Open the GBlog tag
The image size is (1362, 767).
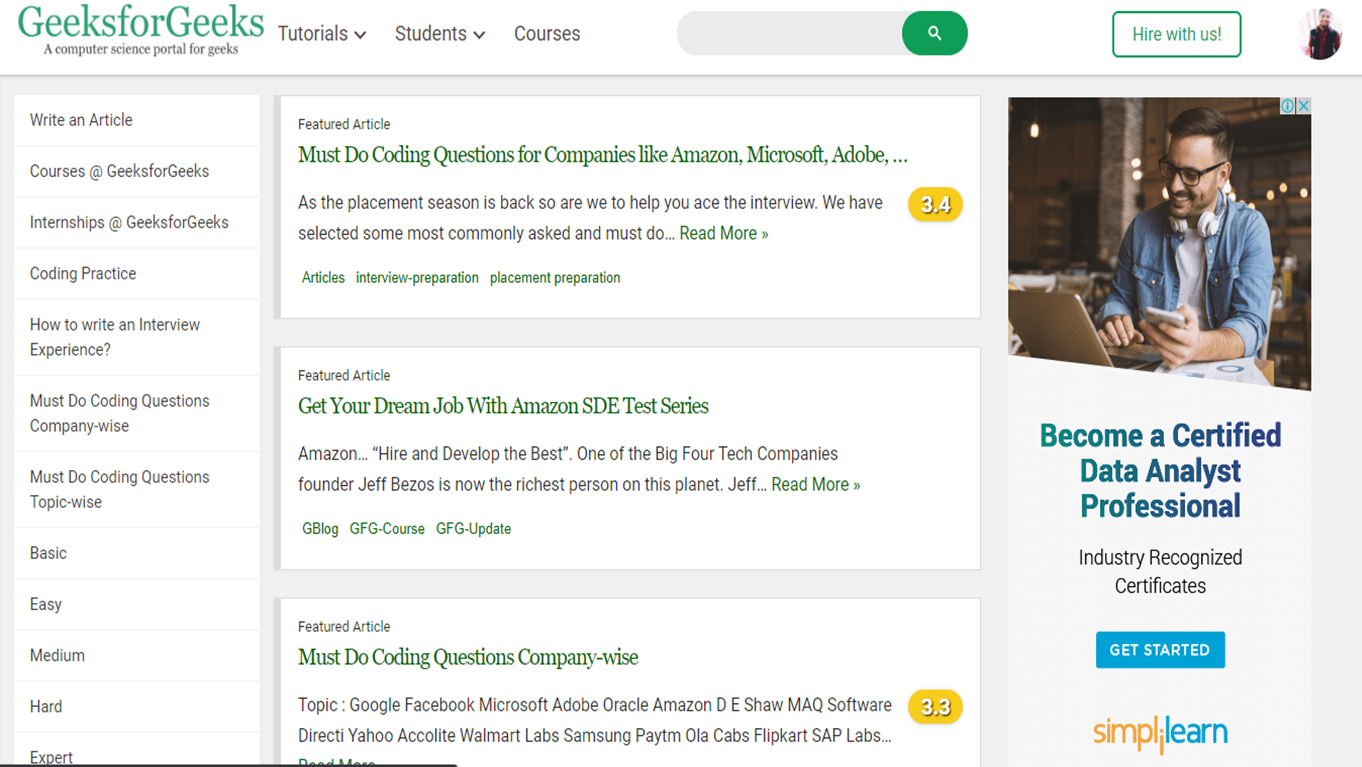pyautogui.click(x=320, y=529)
